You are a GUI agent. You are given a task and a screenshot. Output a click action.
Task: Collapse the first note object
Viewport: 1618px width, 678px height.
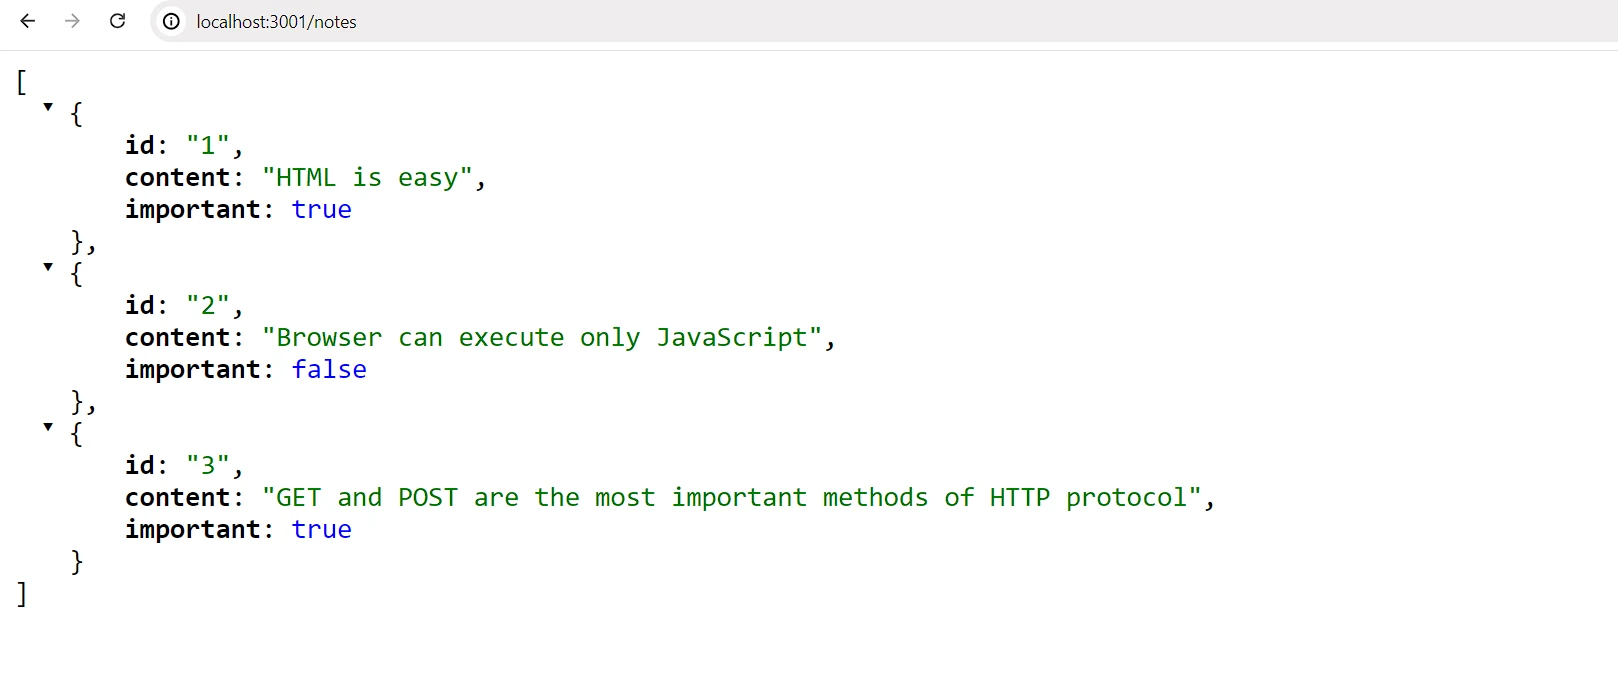[48, 106]
